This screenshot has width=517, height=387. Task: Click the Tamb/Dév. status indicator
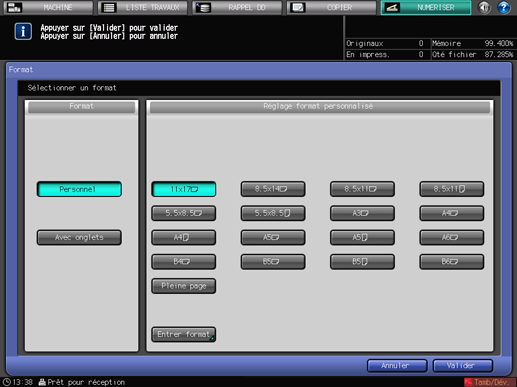coord(490,382)
